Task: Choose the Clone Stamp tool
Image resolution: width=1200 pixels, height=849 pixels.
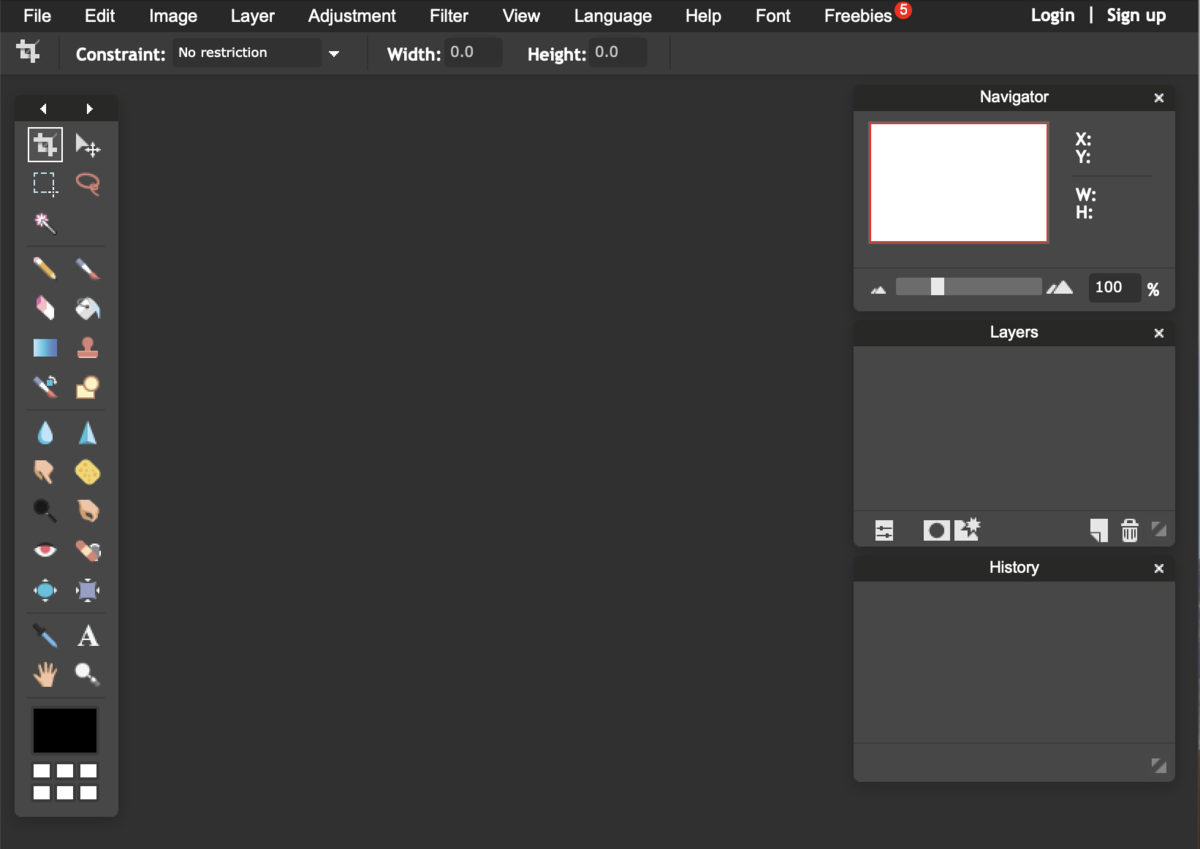Action: click(x=88, y=347)
